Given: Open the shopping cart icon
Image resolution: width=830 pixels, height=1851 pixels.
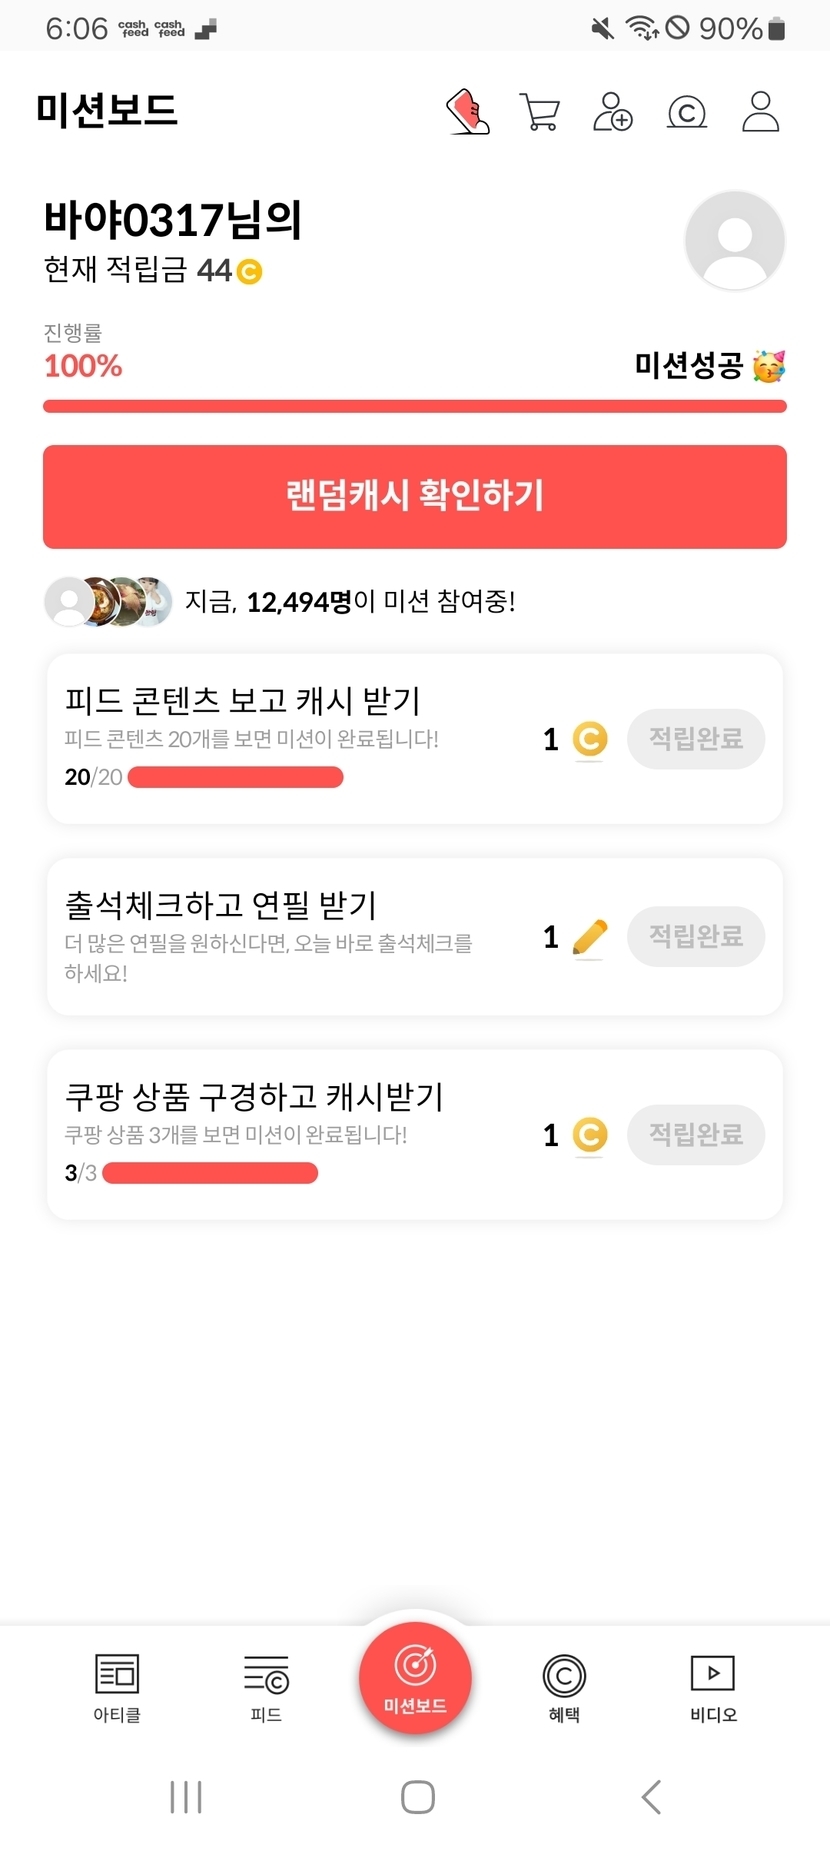Looking at the screenshot, I should tap(539, 111).
